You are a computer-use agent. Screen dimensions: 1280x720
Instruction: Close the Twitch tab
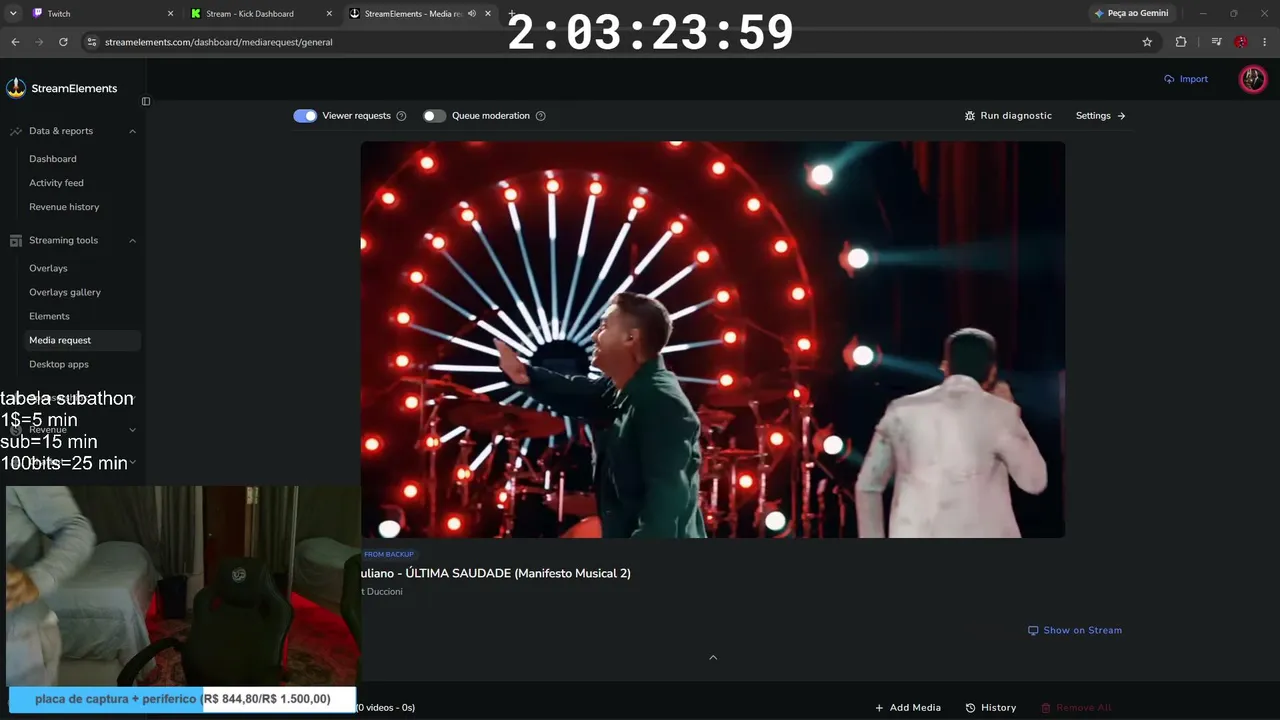coord(170,14)
